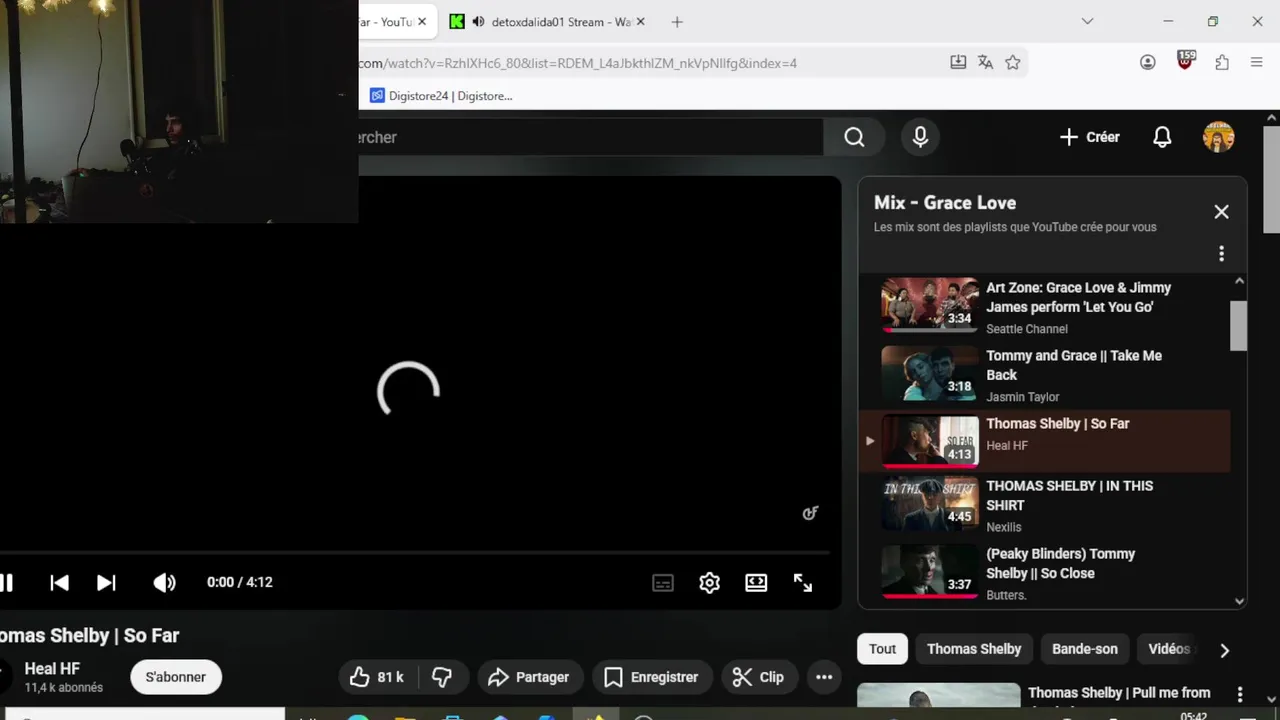Start voice search with microphone icon

coord(920,137)
